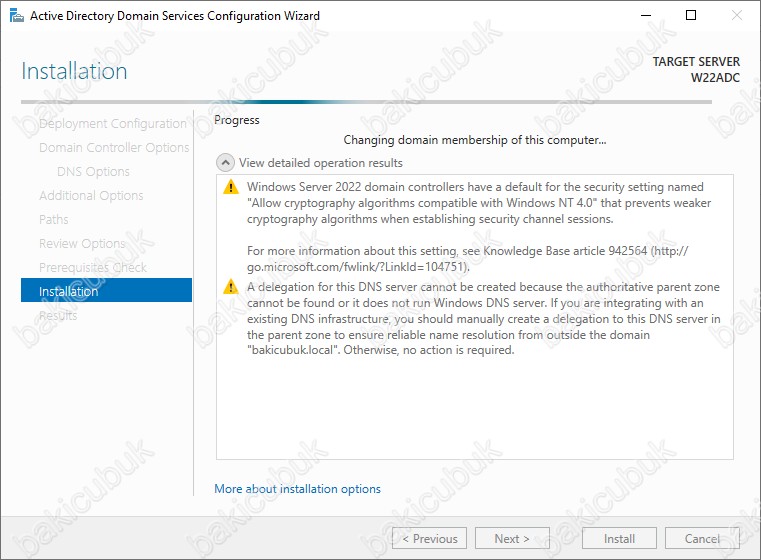The width and height of the screenshot is (761, 560).
Task: Click the Progress heading
Action: [237, 120]
